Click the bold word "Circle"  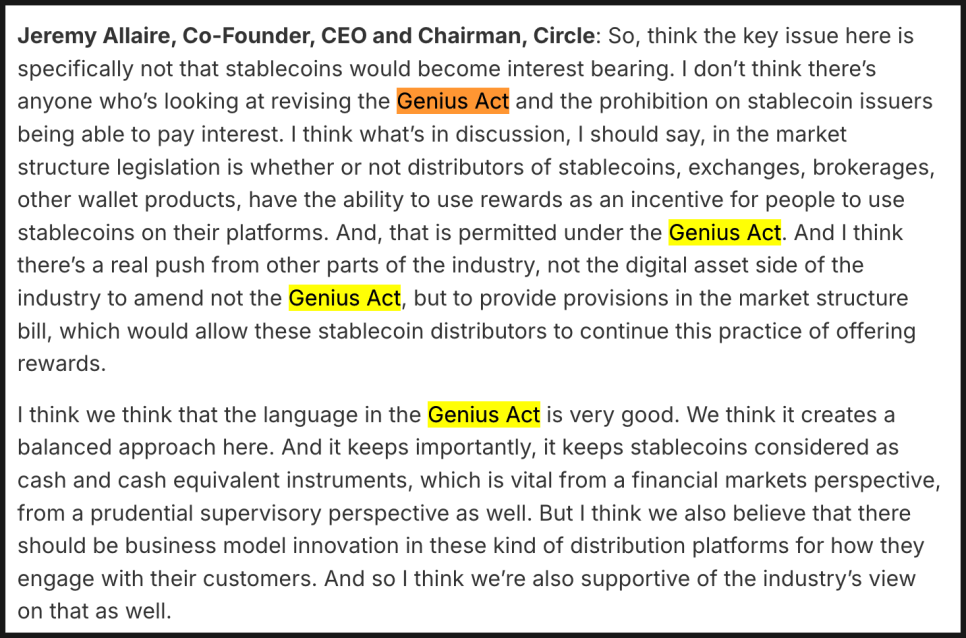[562, 36]
